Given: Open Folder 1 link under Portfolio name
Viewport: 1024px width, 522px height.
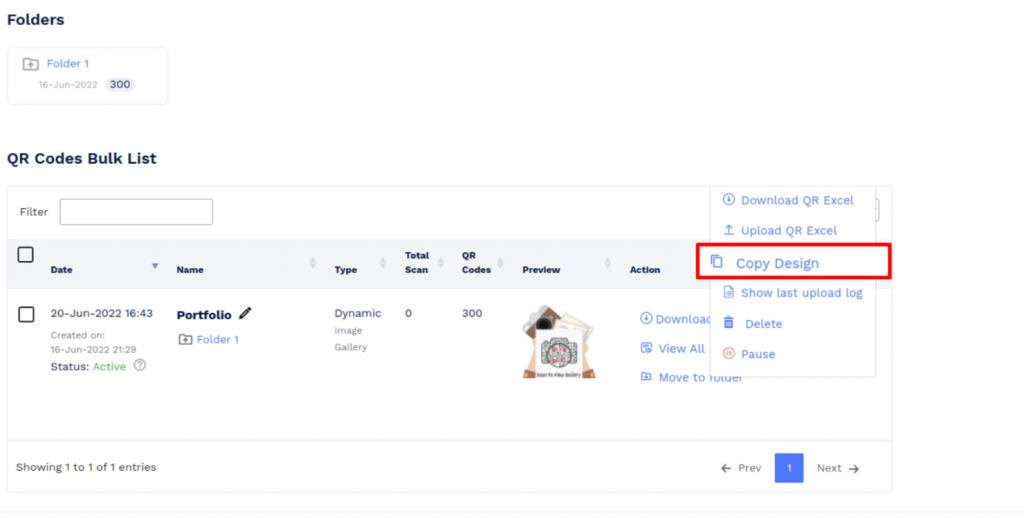Looking at the screenshot, I should pos(217,340).
